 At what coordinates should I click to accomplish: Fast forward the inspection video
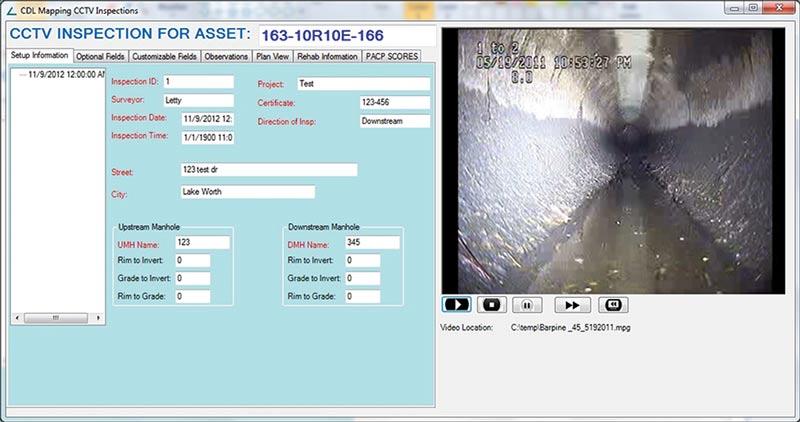571,304
